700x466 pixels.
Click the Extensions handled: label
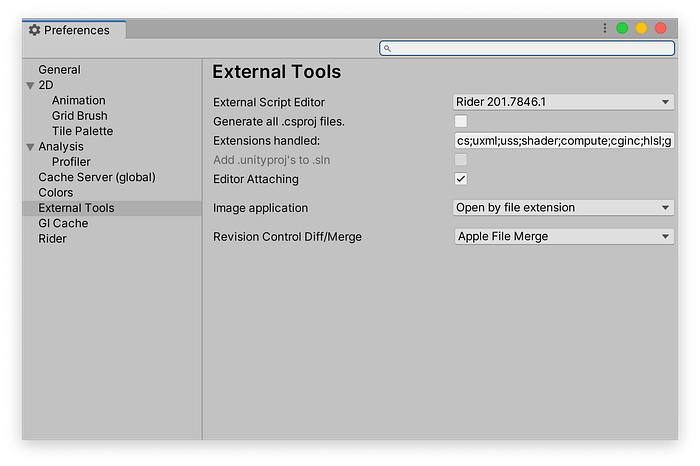click(267, 141)
